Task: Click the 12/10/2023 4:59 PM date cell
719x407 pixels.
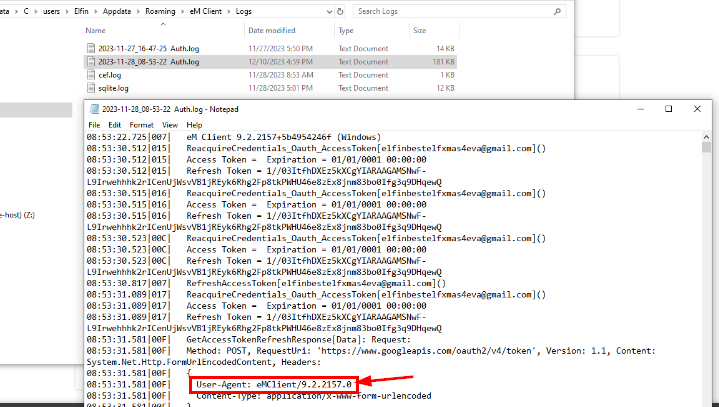Action: point(280,62)
